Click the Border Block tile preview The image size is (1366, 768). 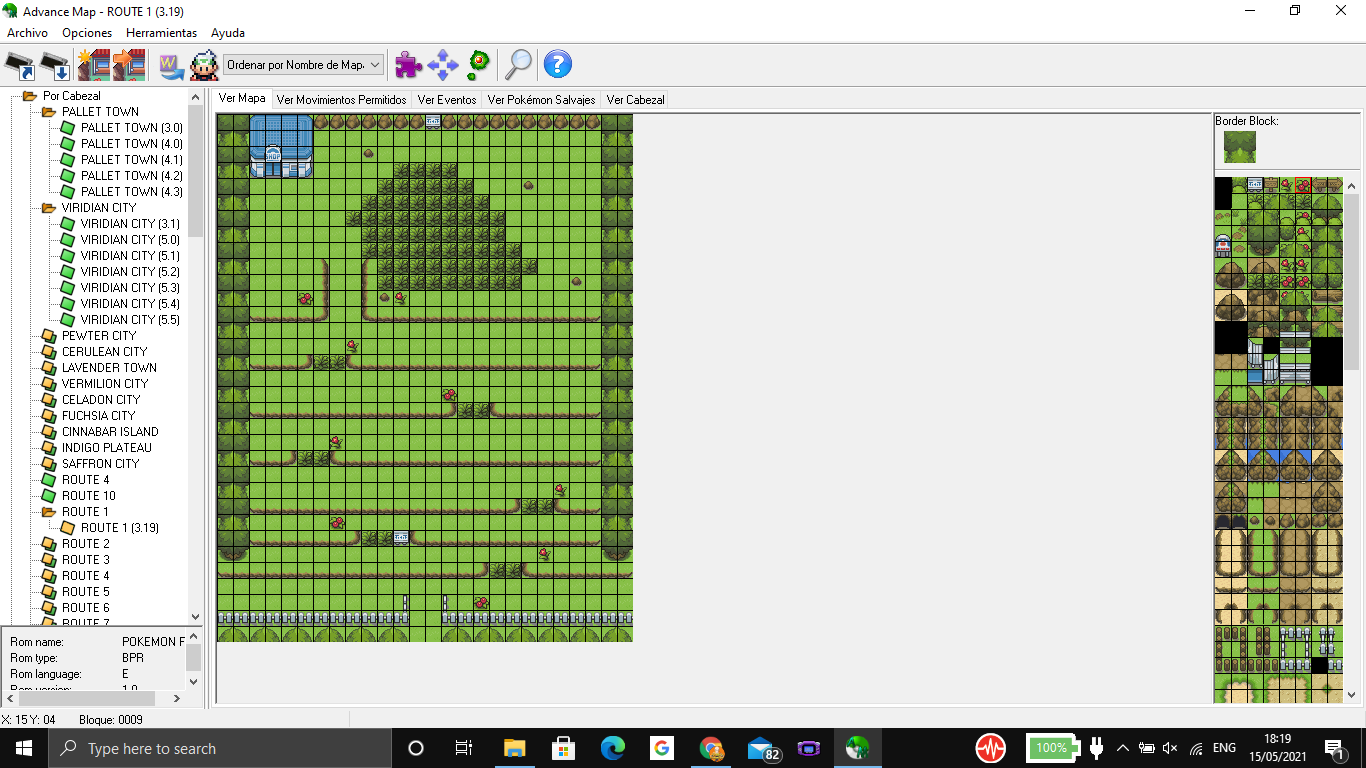click(x=1240, y=147)
